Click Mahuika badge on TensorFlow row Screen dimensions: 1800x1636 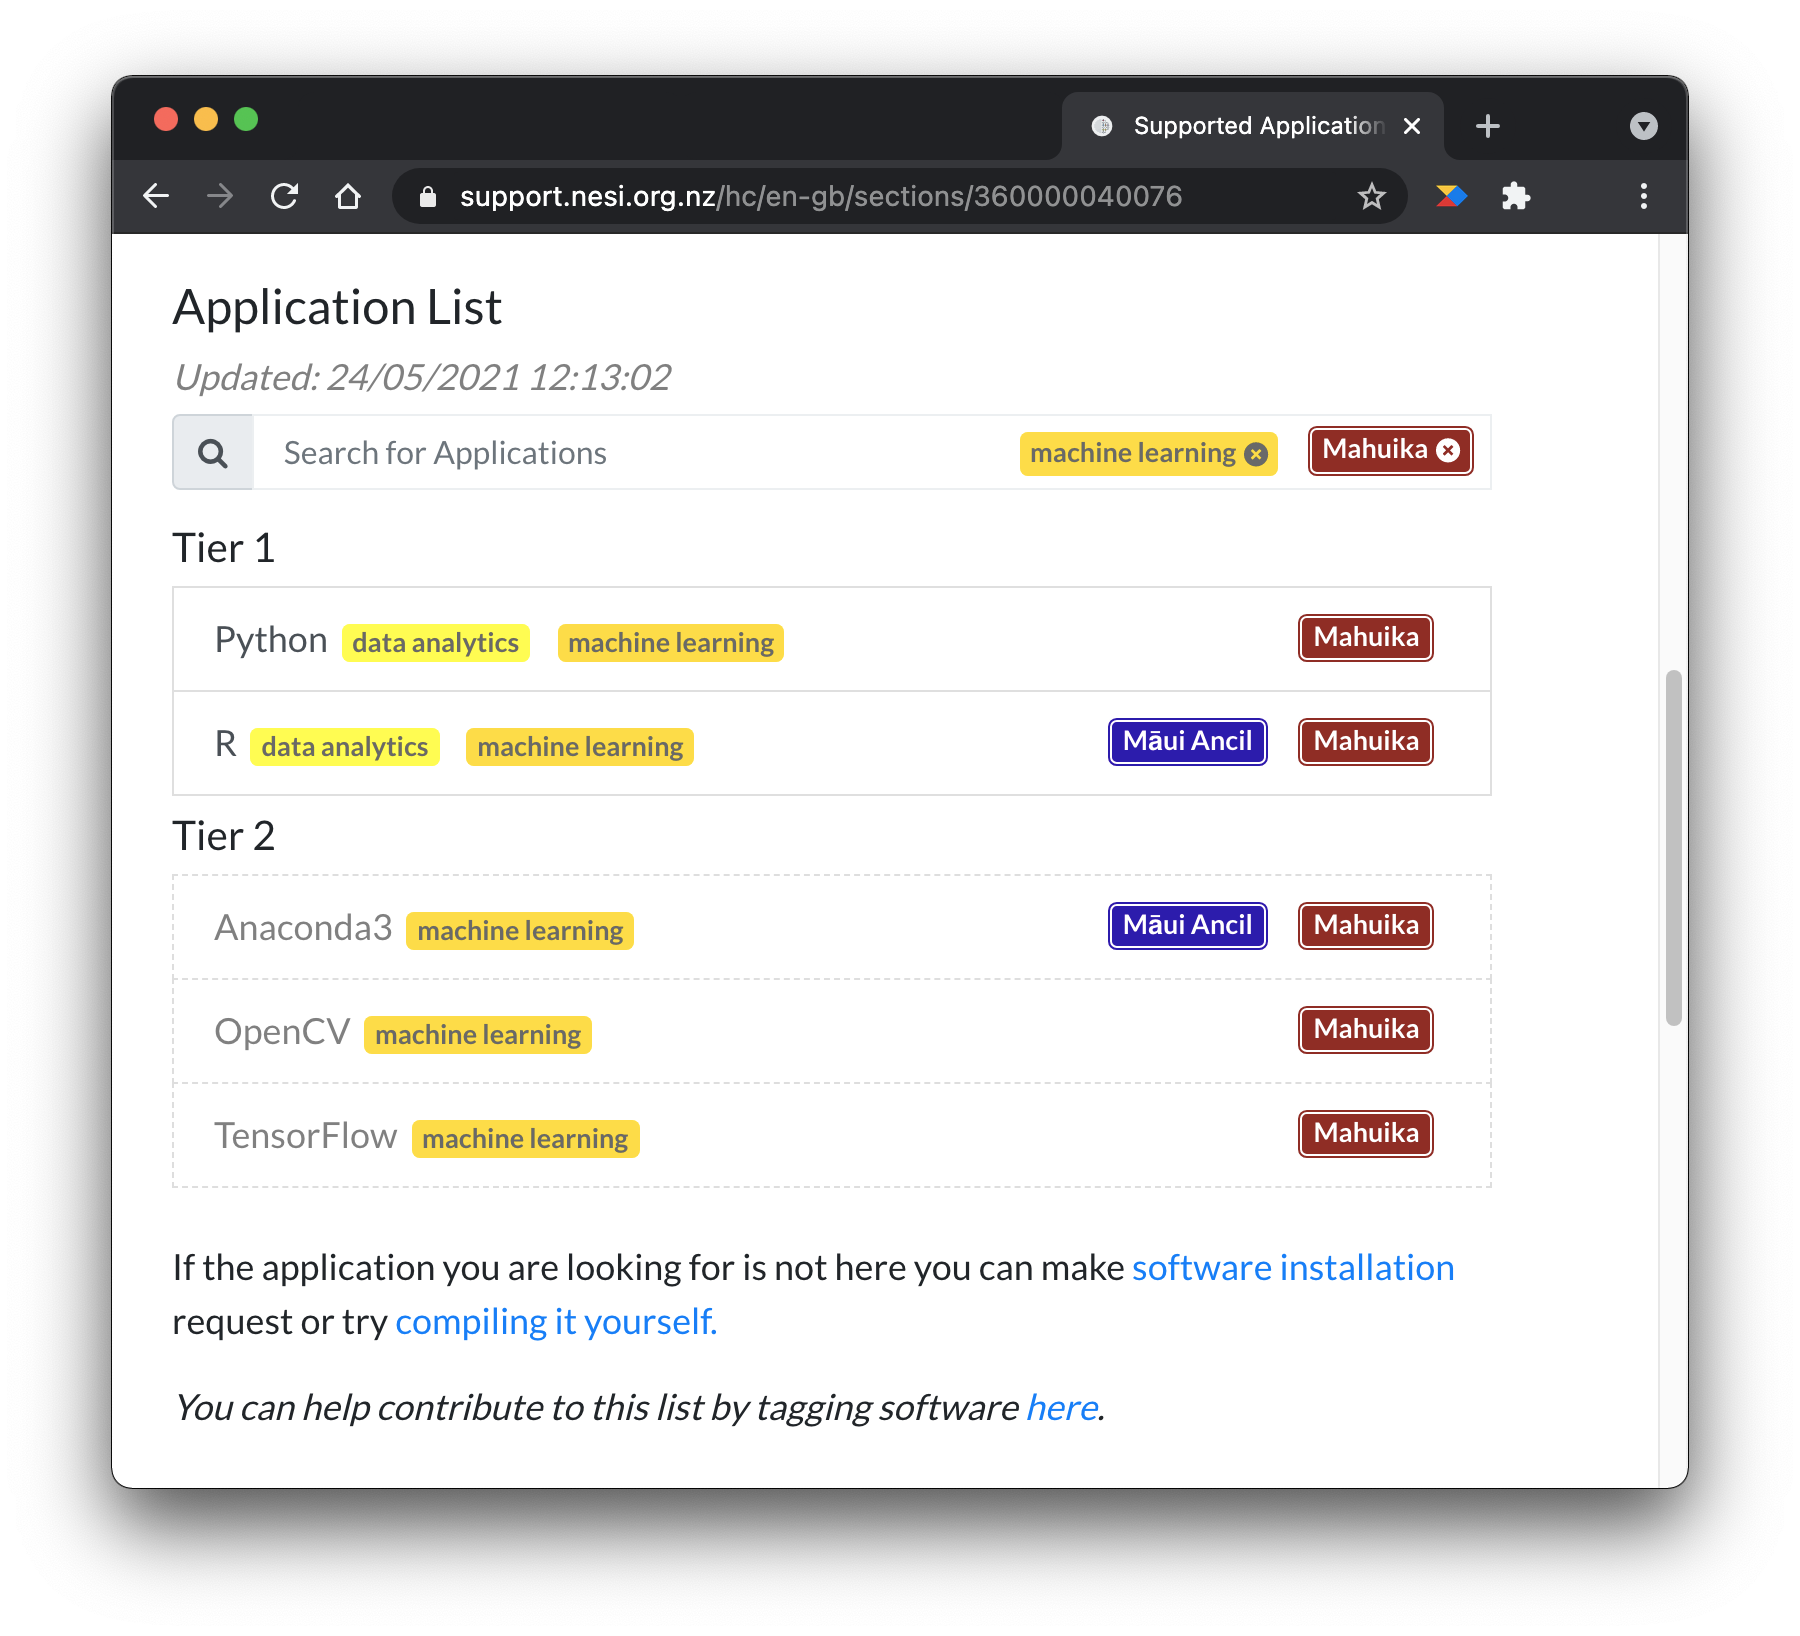[1366, 1133]
